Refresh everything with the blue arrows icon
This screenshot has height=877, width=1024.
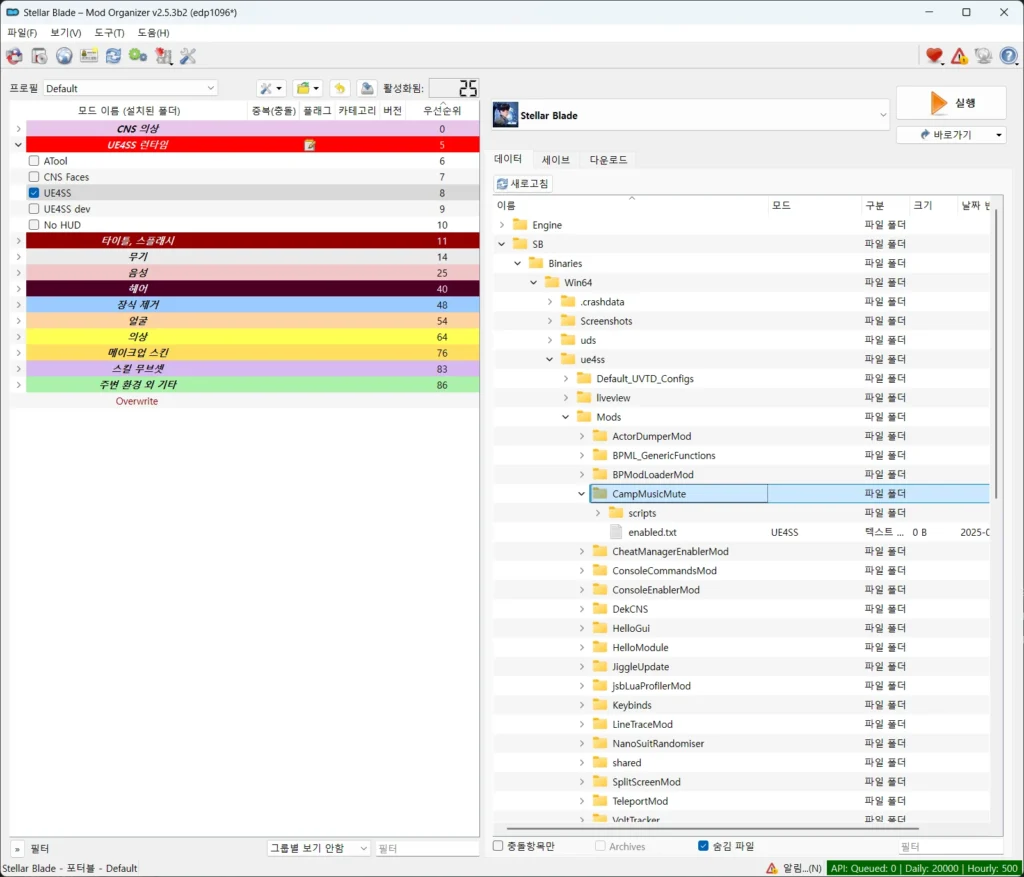click(114, 56)
